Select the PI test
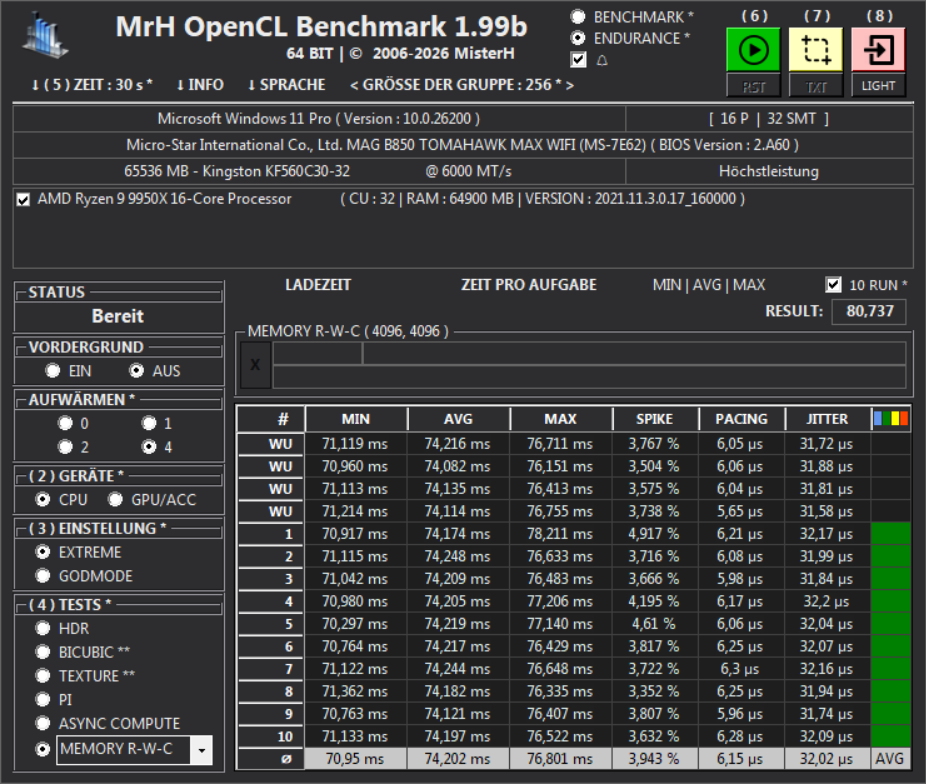 (x=43, y=699)
